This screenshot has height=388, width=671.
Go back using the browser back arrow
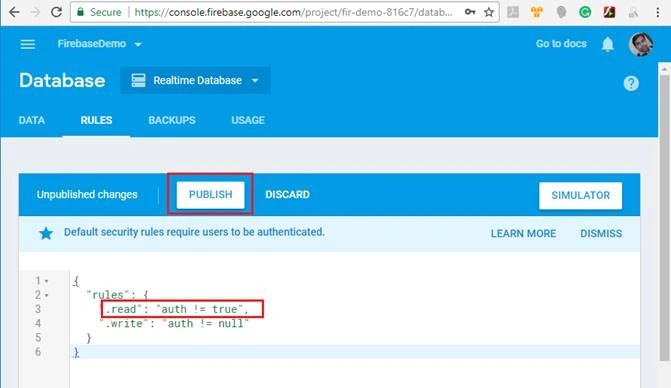[x=14, y=12]
